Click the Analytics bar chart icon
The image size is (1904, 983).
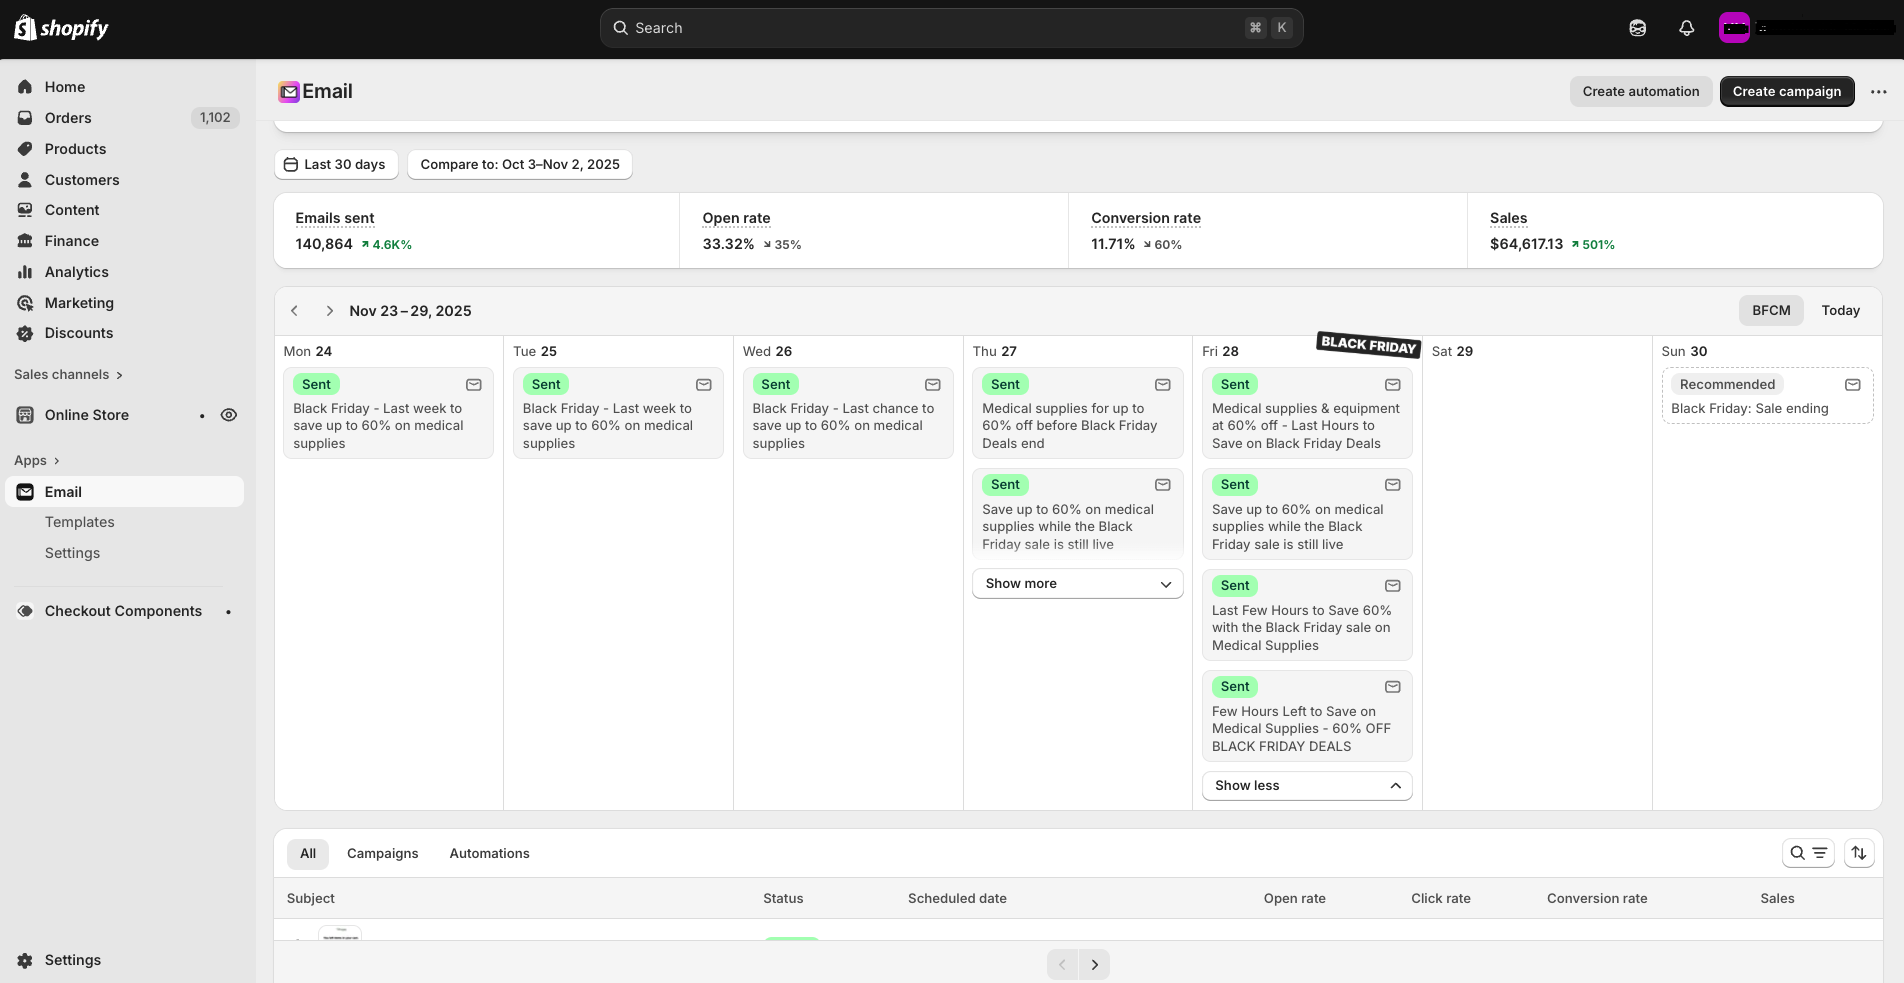[25, 272]
